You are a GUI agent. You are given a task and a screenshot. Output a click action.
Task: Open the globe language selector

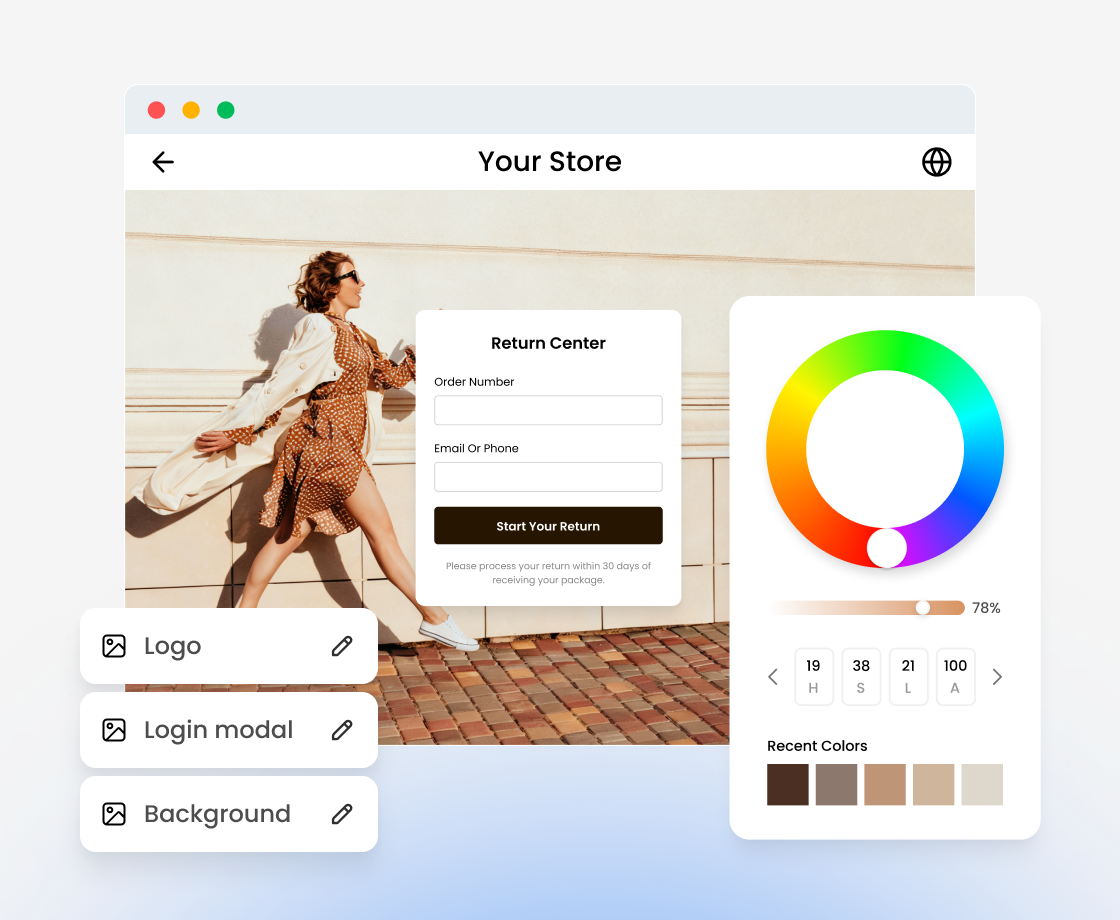(937, 161)
